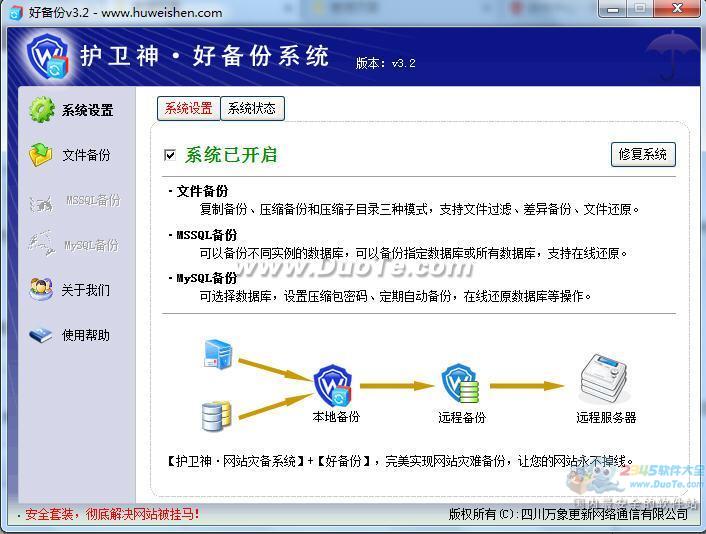Select 文件备份 label in the sidebar
The width and height of the screenshot is (706, 534).
click(x=86, y=155)
